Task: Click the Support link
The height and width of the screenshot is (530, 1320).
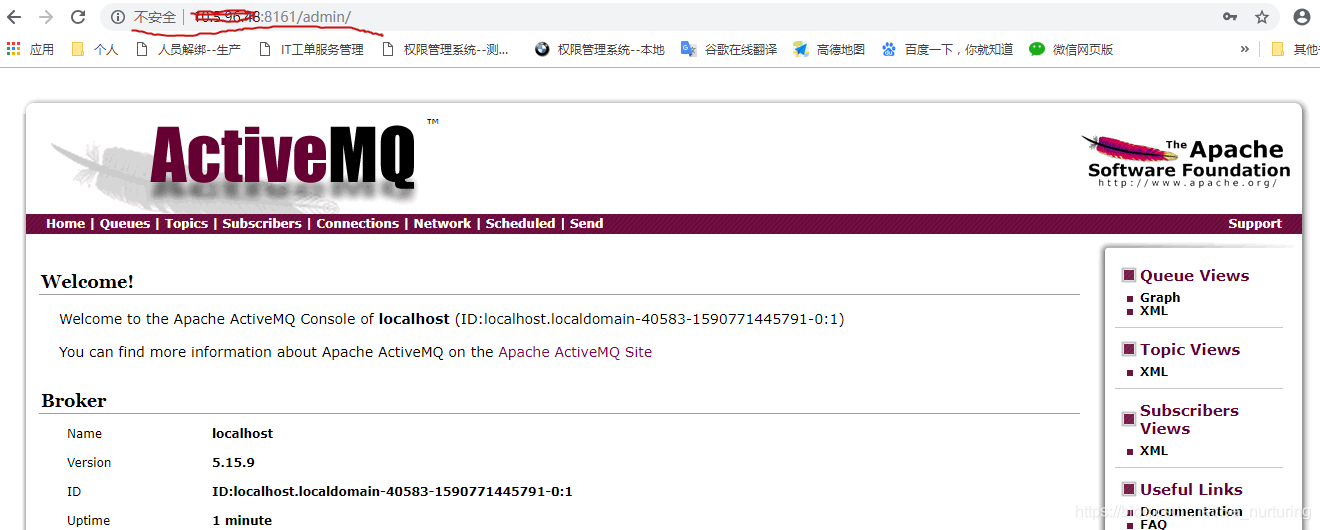Action: point(1255,224)
